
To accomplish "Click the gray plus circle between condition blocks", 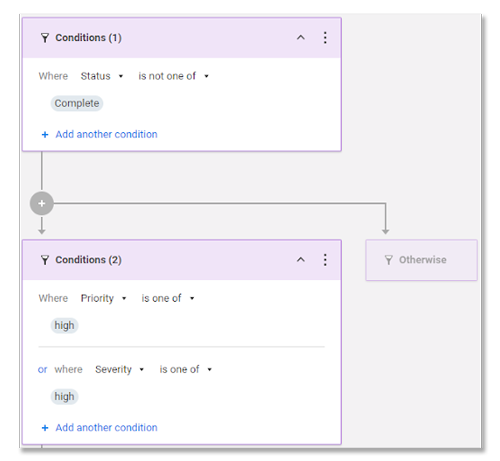I will click(x=42, y=203).
